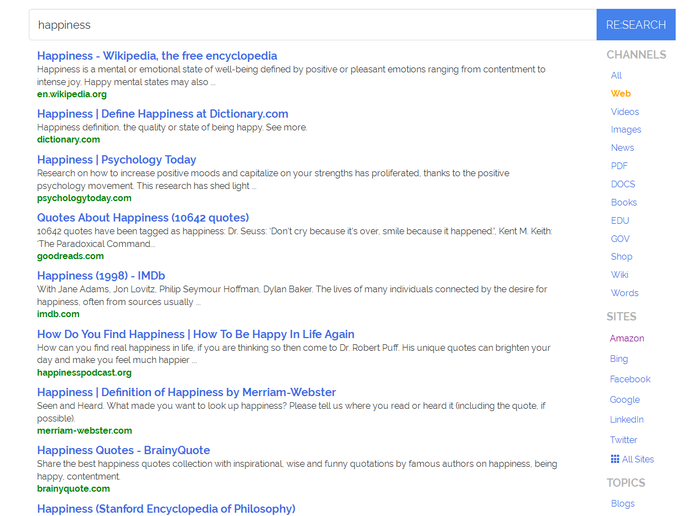Switch to the All channel

tap(616, 75)
